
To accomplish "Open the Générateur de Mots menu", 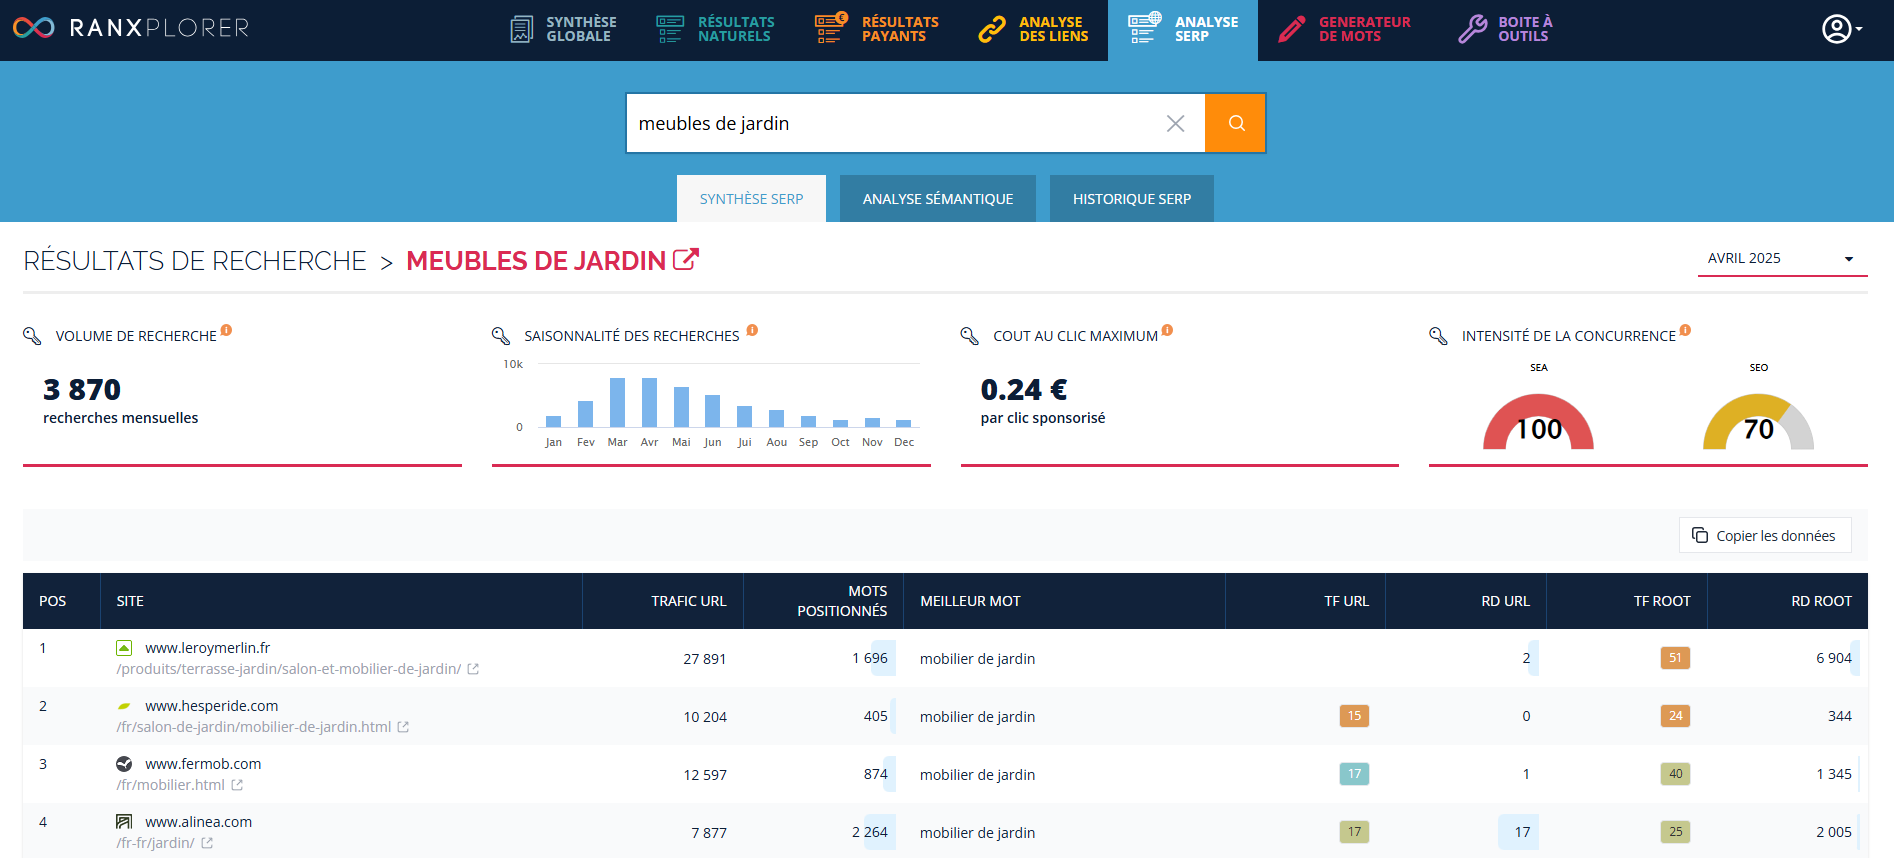I will coord(1344,29).
